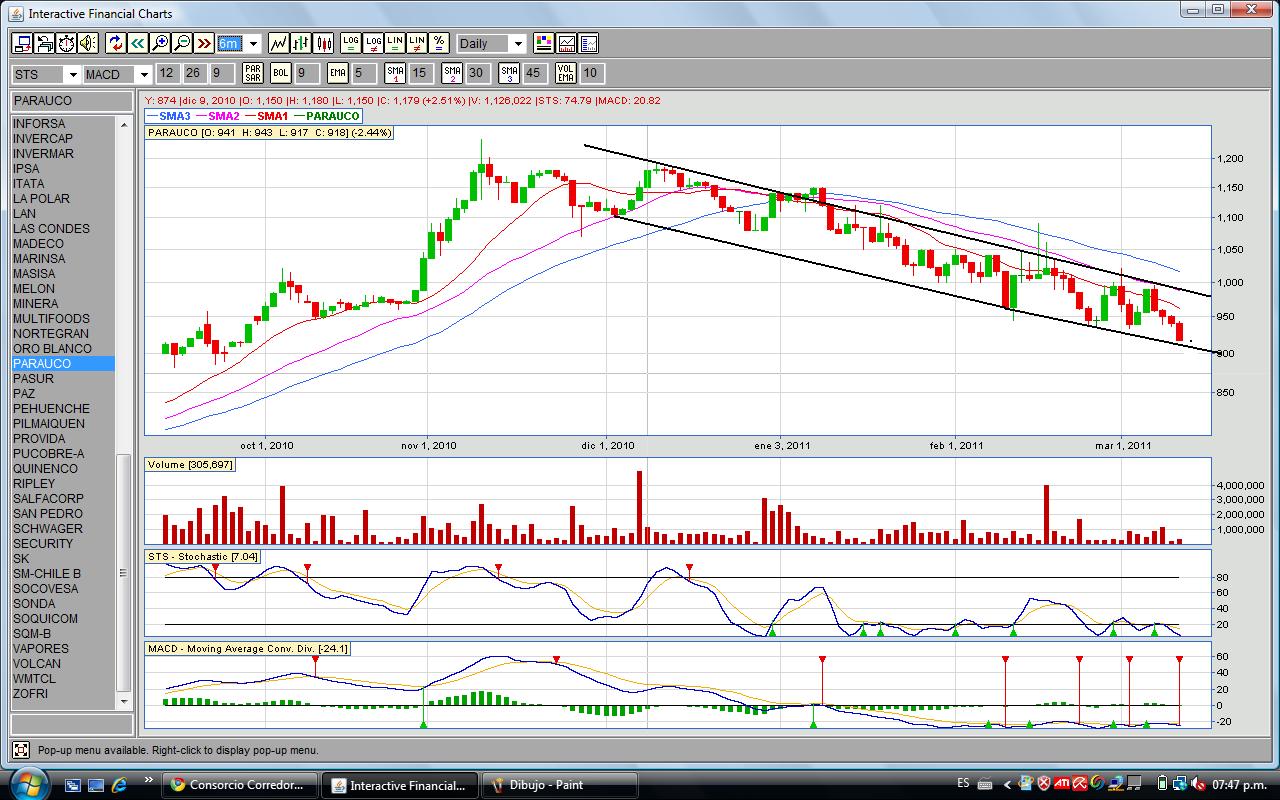Toggle the SMA 1 moving average
Image resolution: width=1280 pixels, height=800 pixels.
[x=395, y=73]
